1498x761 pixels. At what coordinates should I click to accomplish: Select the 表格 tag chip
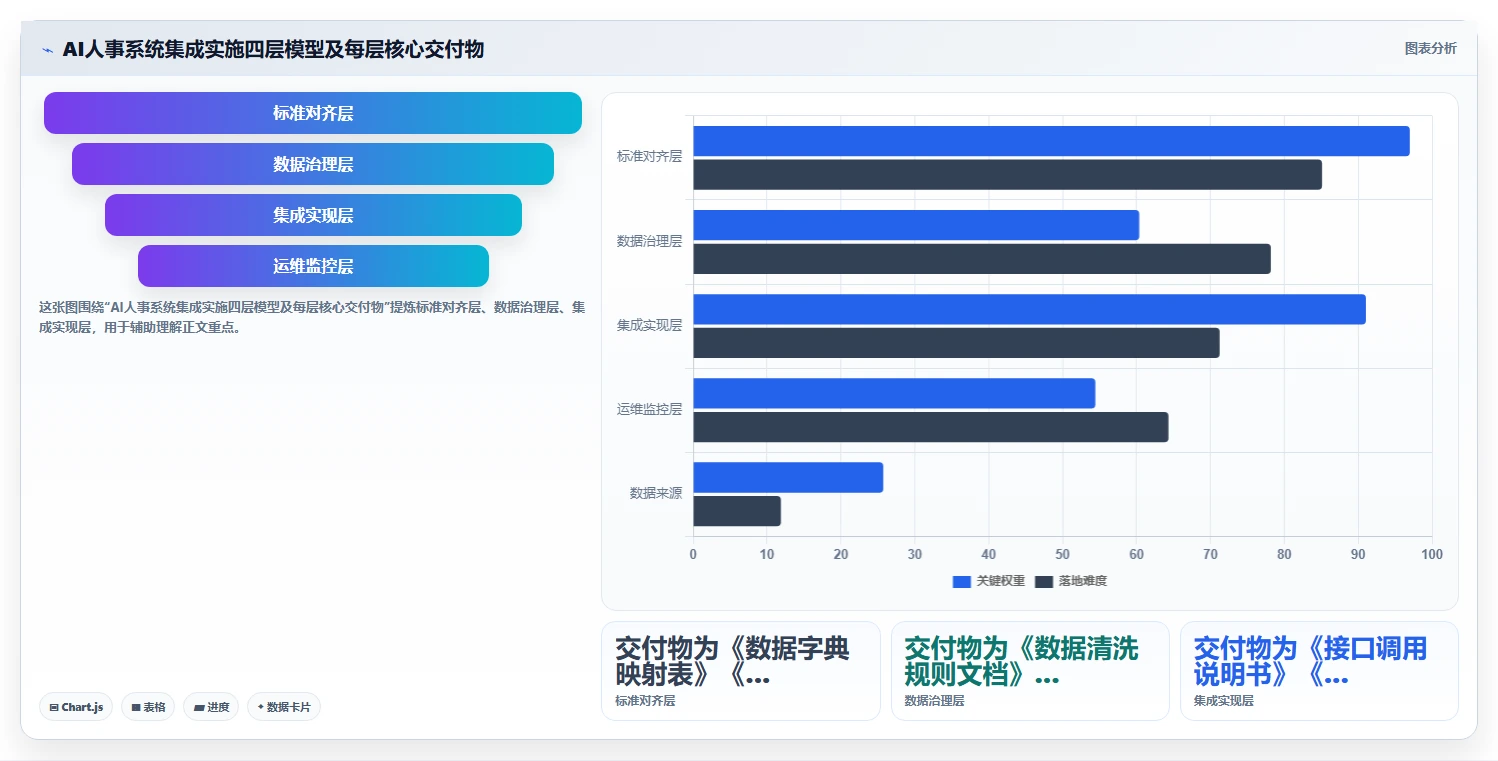(148, 707)
